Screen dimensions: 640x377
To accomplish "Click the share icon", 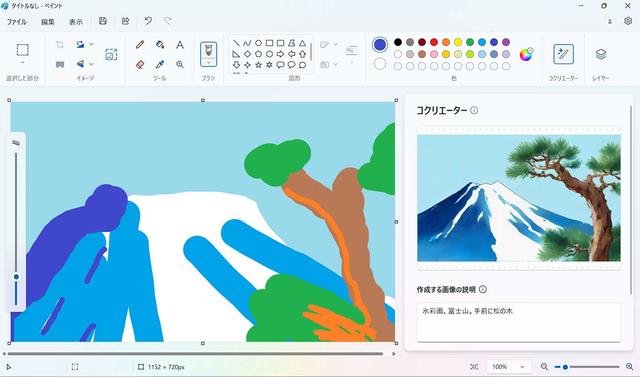I will pos(125,21).
